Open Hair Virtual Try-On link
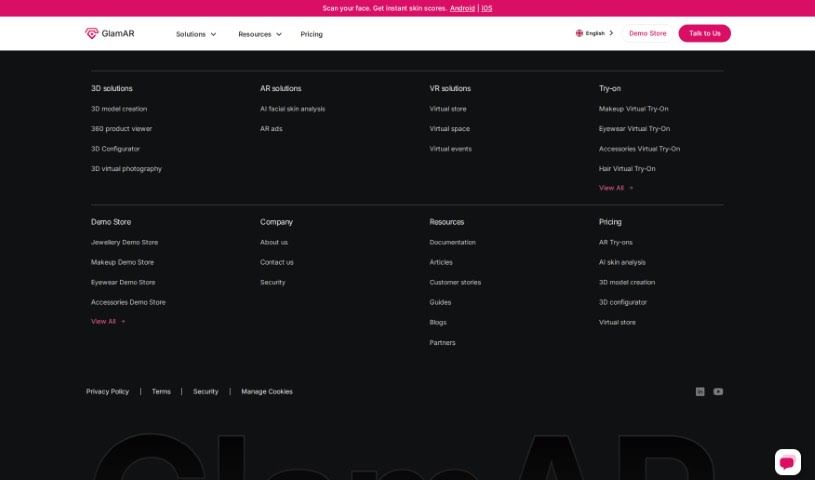This screenshot has height=480, width=815. point(627,168)
